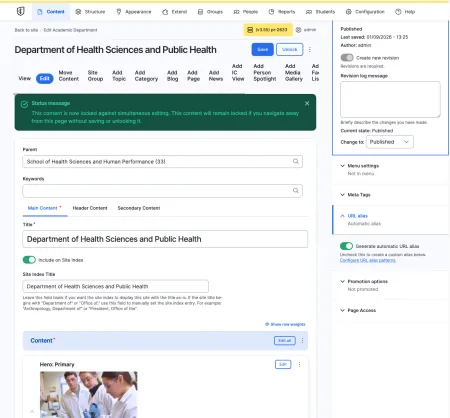This screenshot has height=418, width=450.
Task: Click the Add Topic tab
Action: [x=119, y=76]
